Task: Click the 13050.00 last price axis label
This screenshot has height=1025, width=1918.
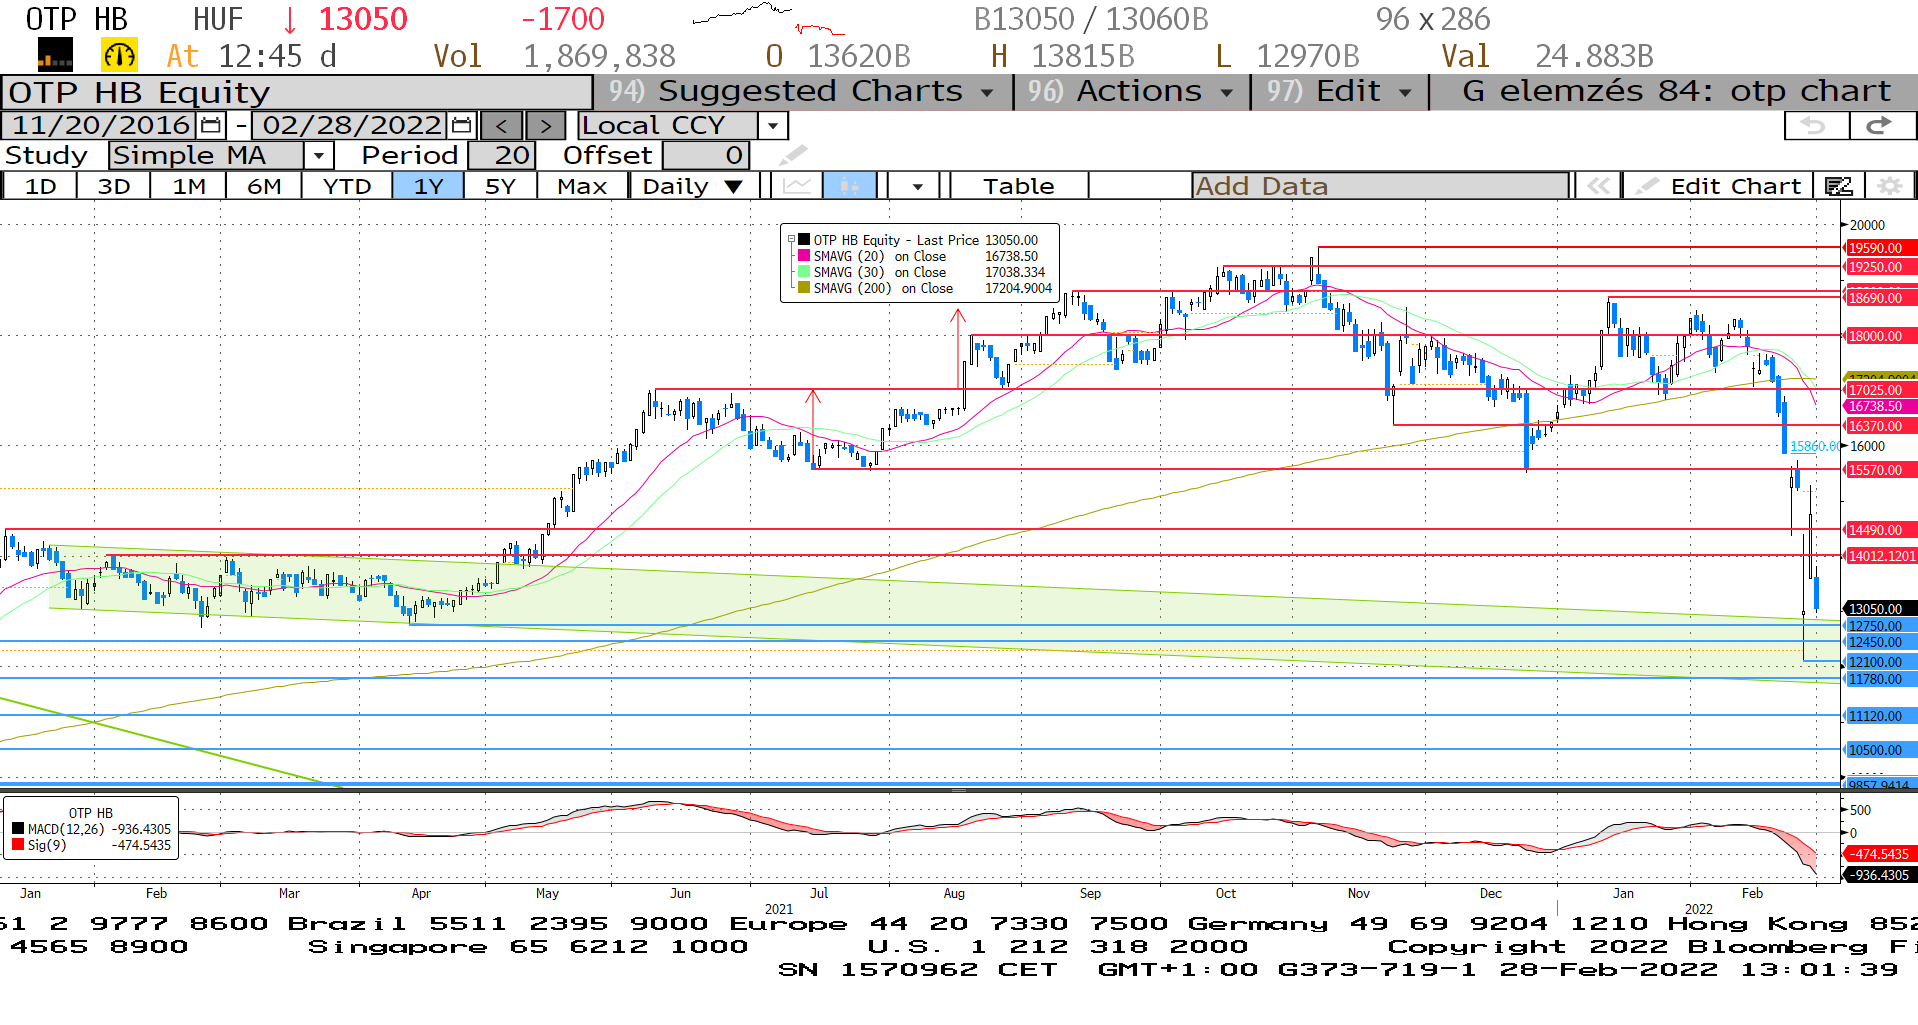Action: click(1880, 609)
